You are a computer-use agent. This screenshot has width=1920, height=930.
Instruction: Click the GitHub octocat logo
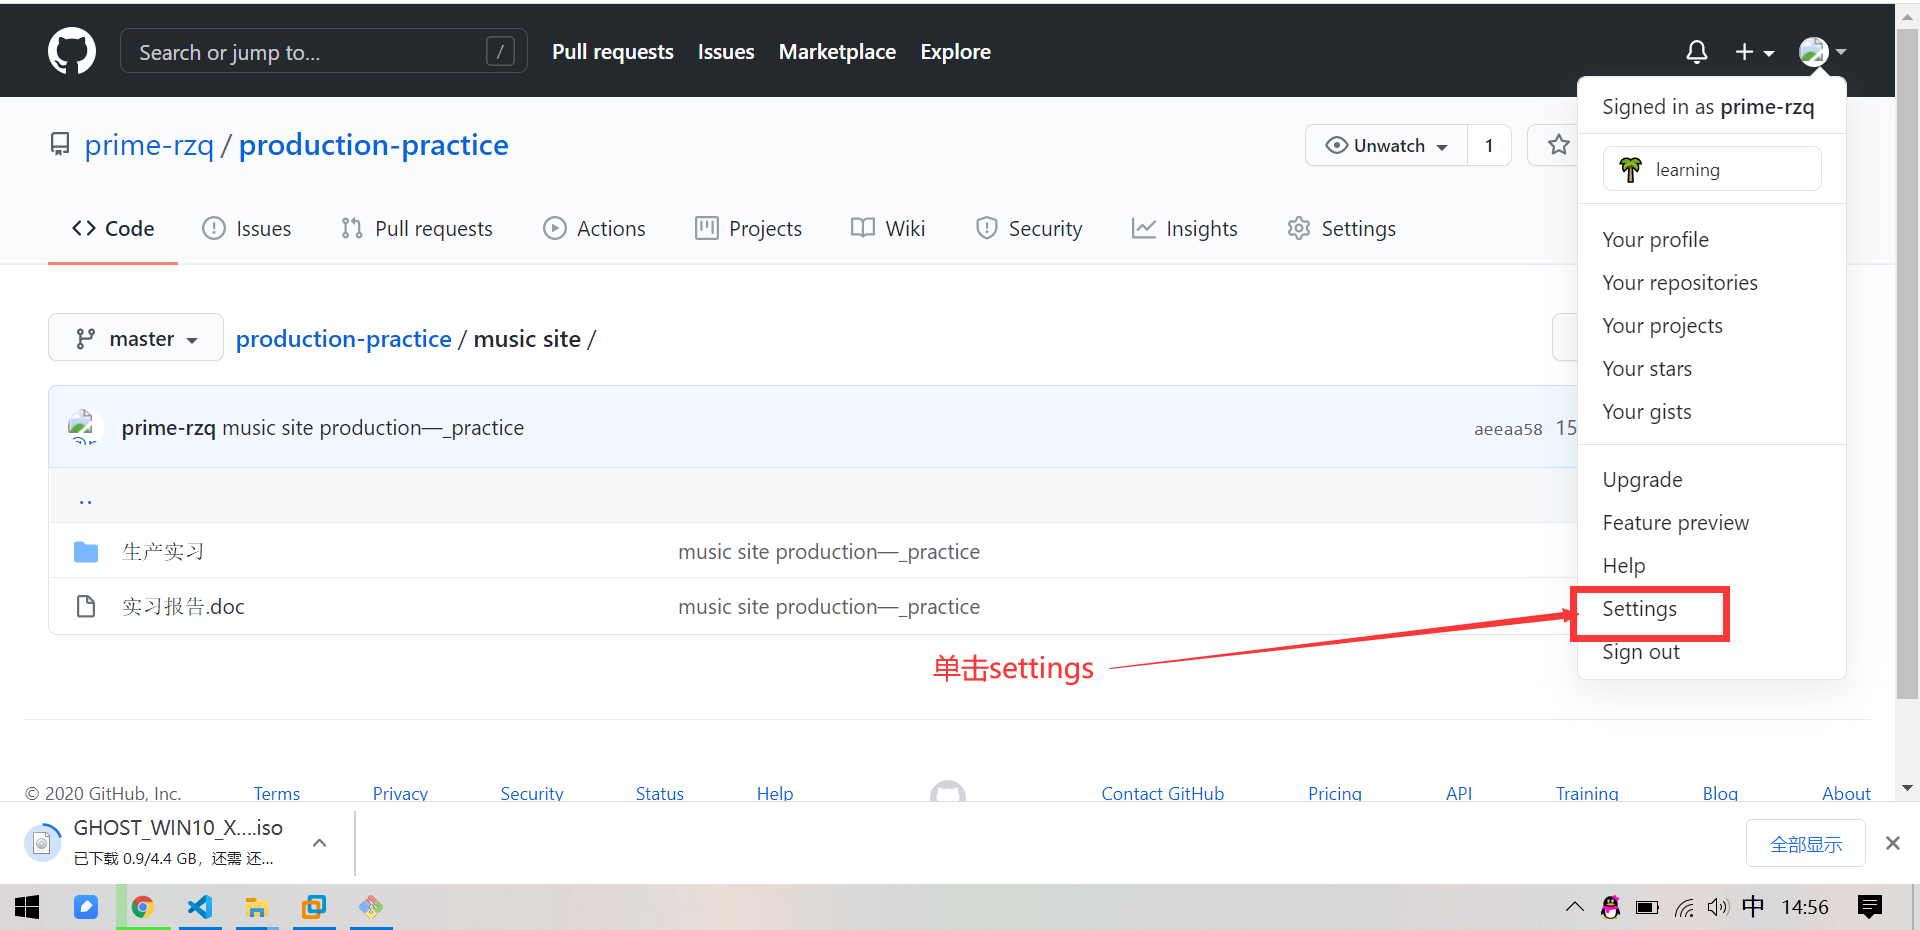click(x=71, y=51)
